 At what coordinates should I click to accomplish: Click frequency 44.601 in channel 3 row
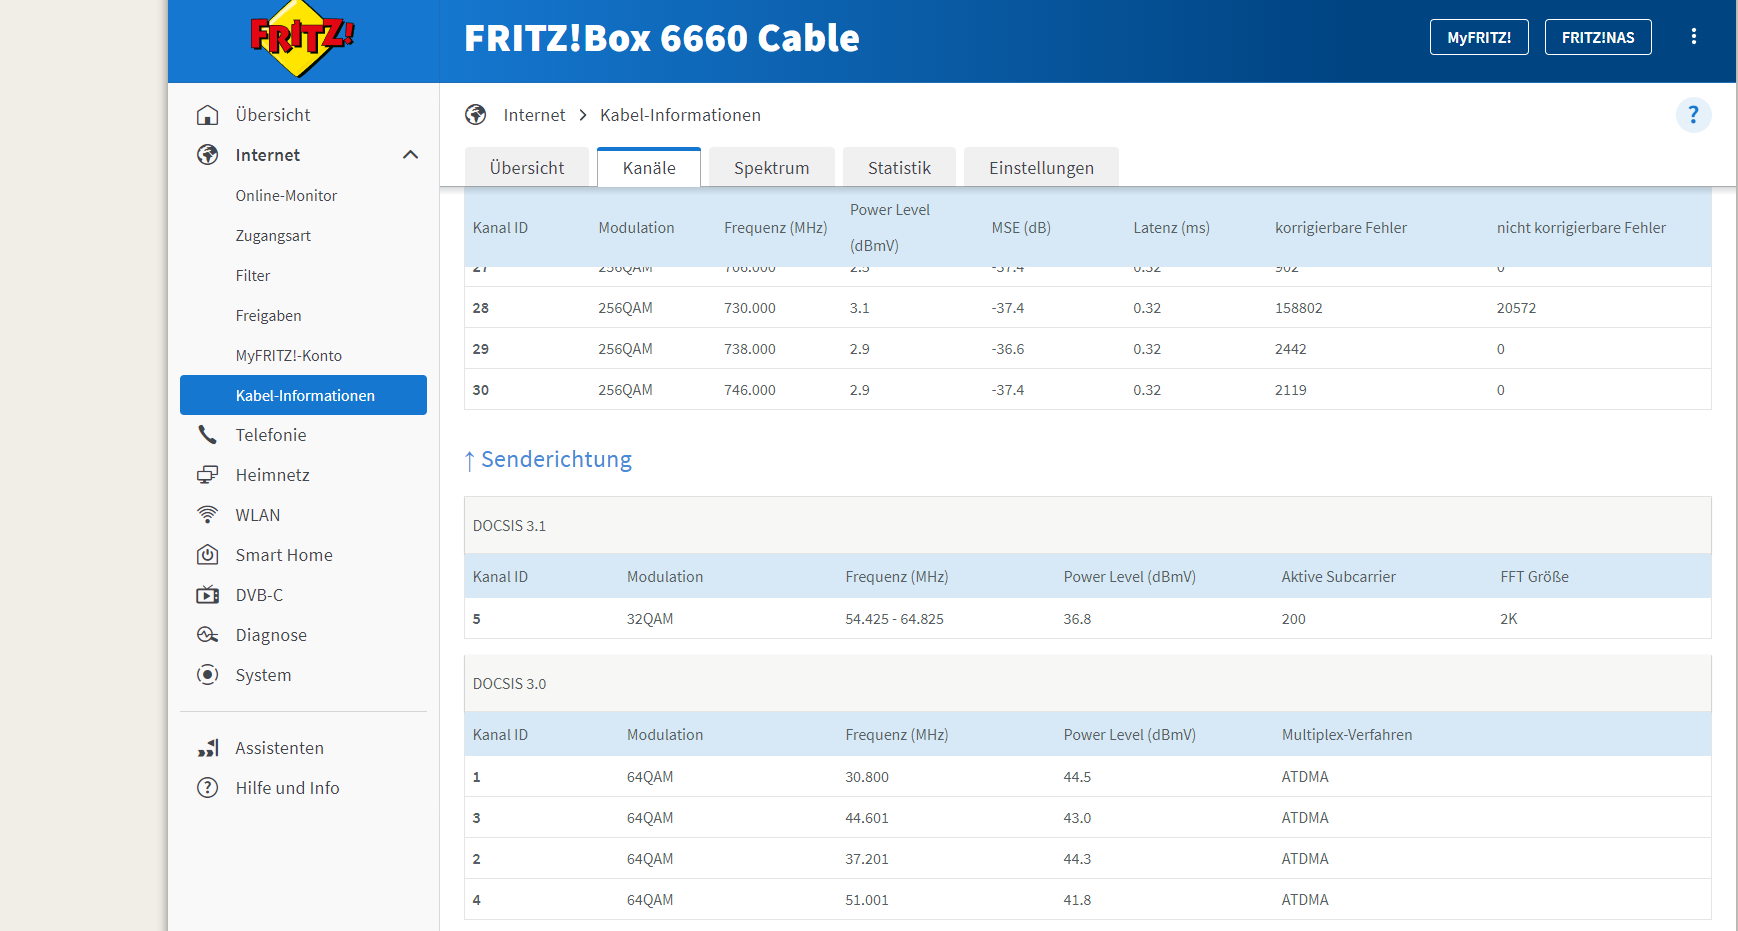(x=867, y=818)
